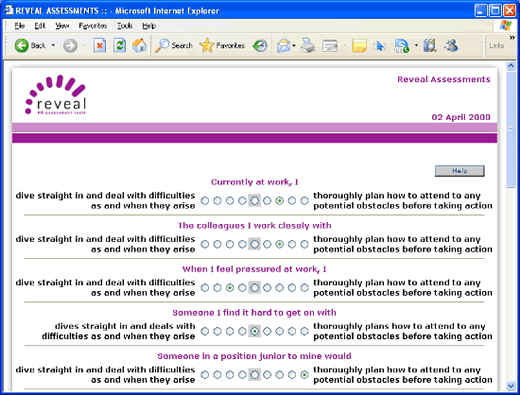Print the page with the printer icon
This screenshot has width=520, height=395.
pos(308,45)
